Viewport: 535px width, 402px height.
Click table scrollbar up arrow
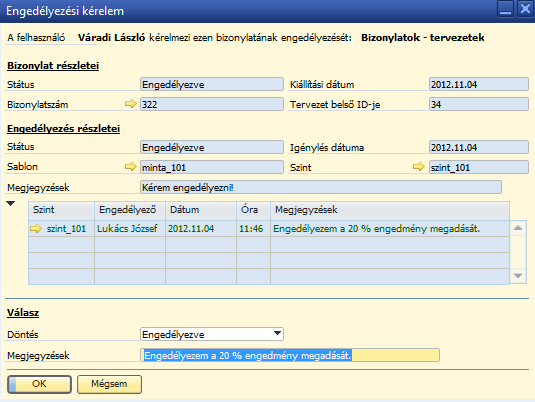click(518, 228)
